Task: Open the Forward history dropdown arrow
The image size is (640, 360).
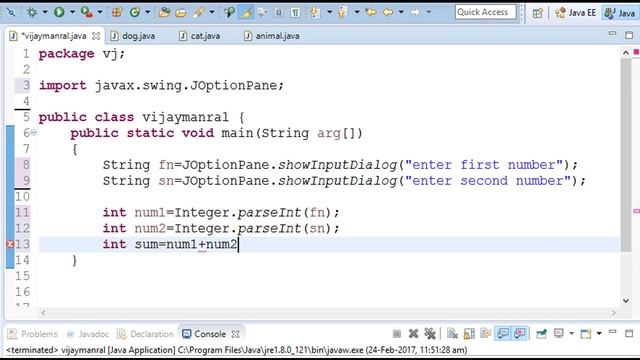Action: [x=429, y=13]
